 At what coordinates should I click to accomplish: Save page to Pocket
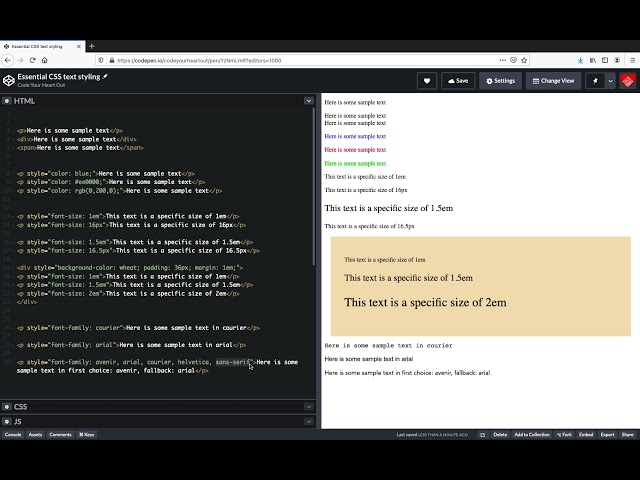513,60
